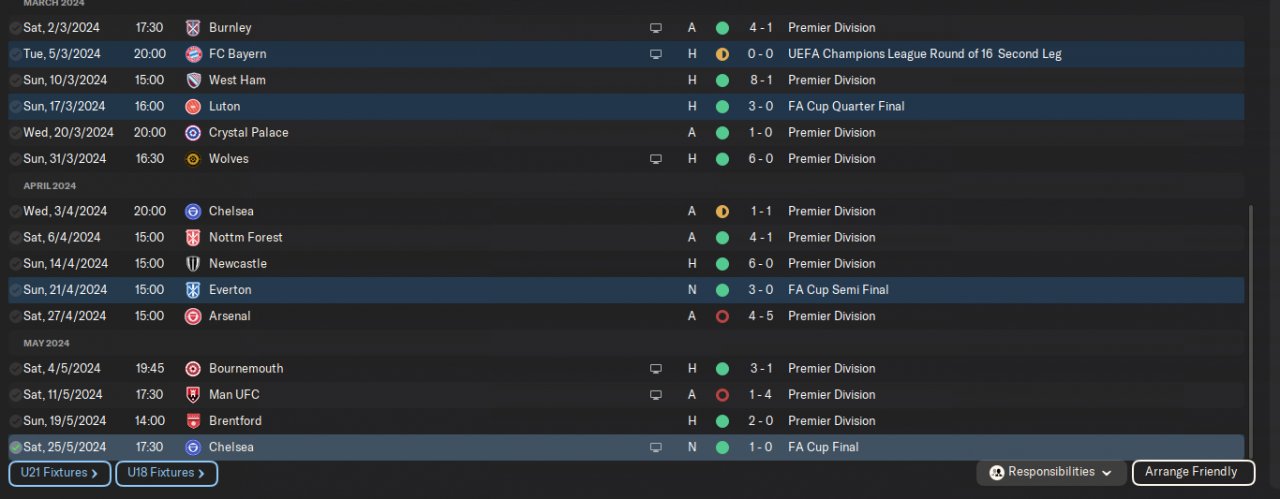Click the TV icon on the Bournemouth match
Image resolution: width=1280 pixels, height=499 pixels.
click(656, 369)
